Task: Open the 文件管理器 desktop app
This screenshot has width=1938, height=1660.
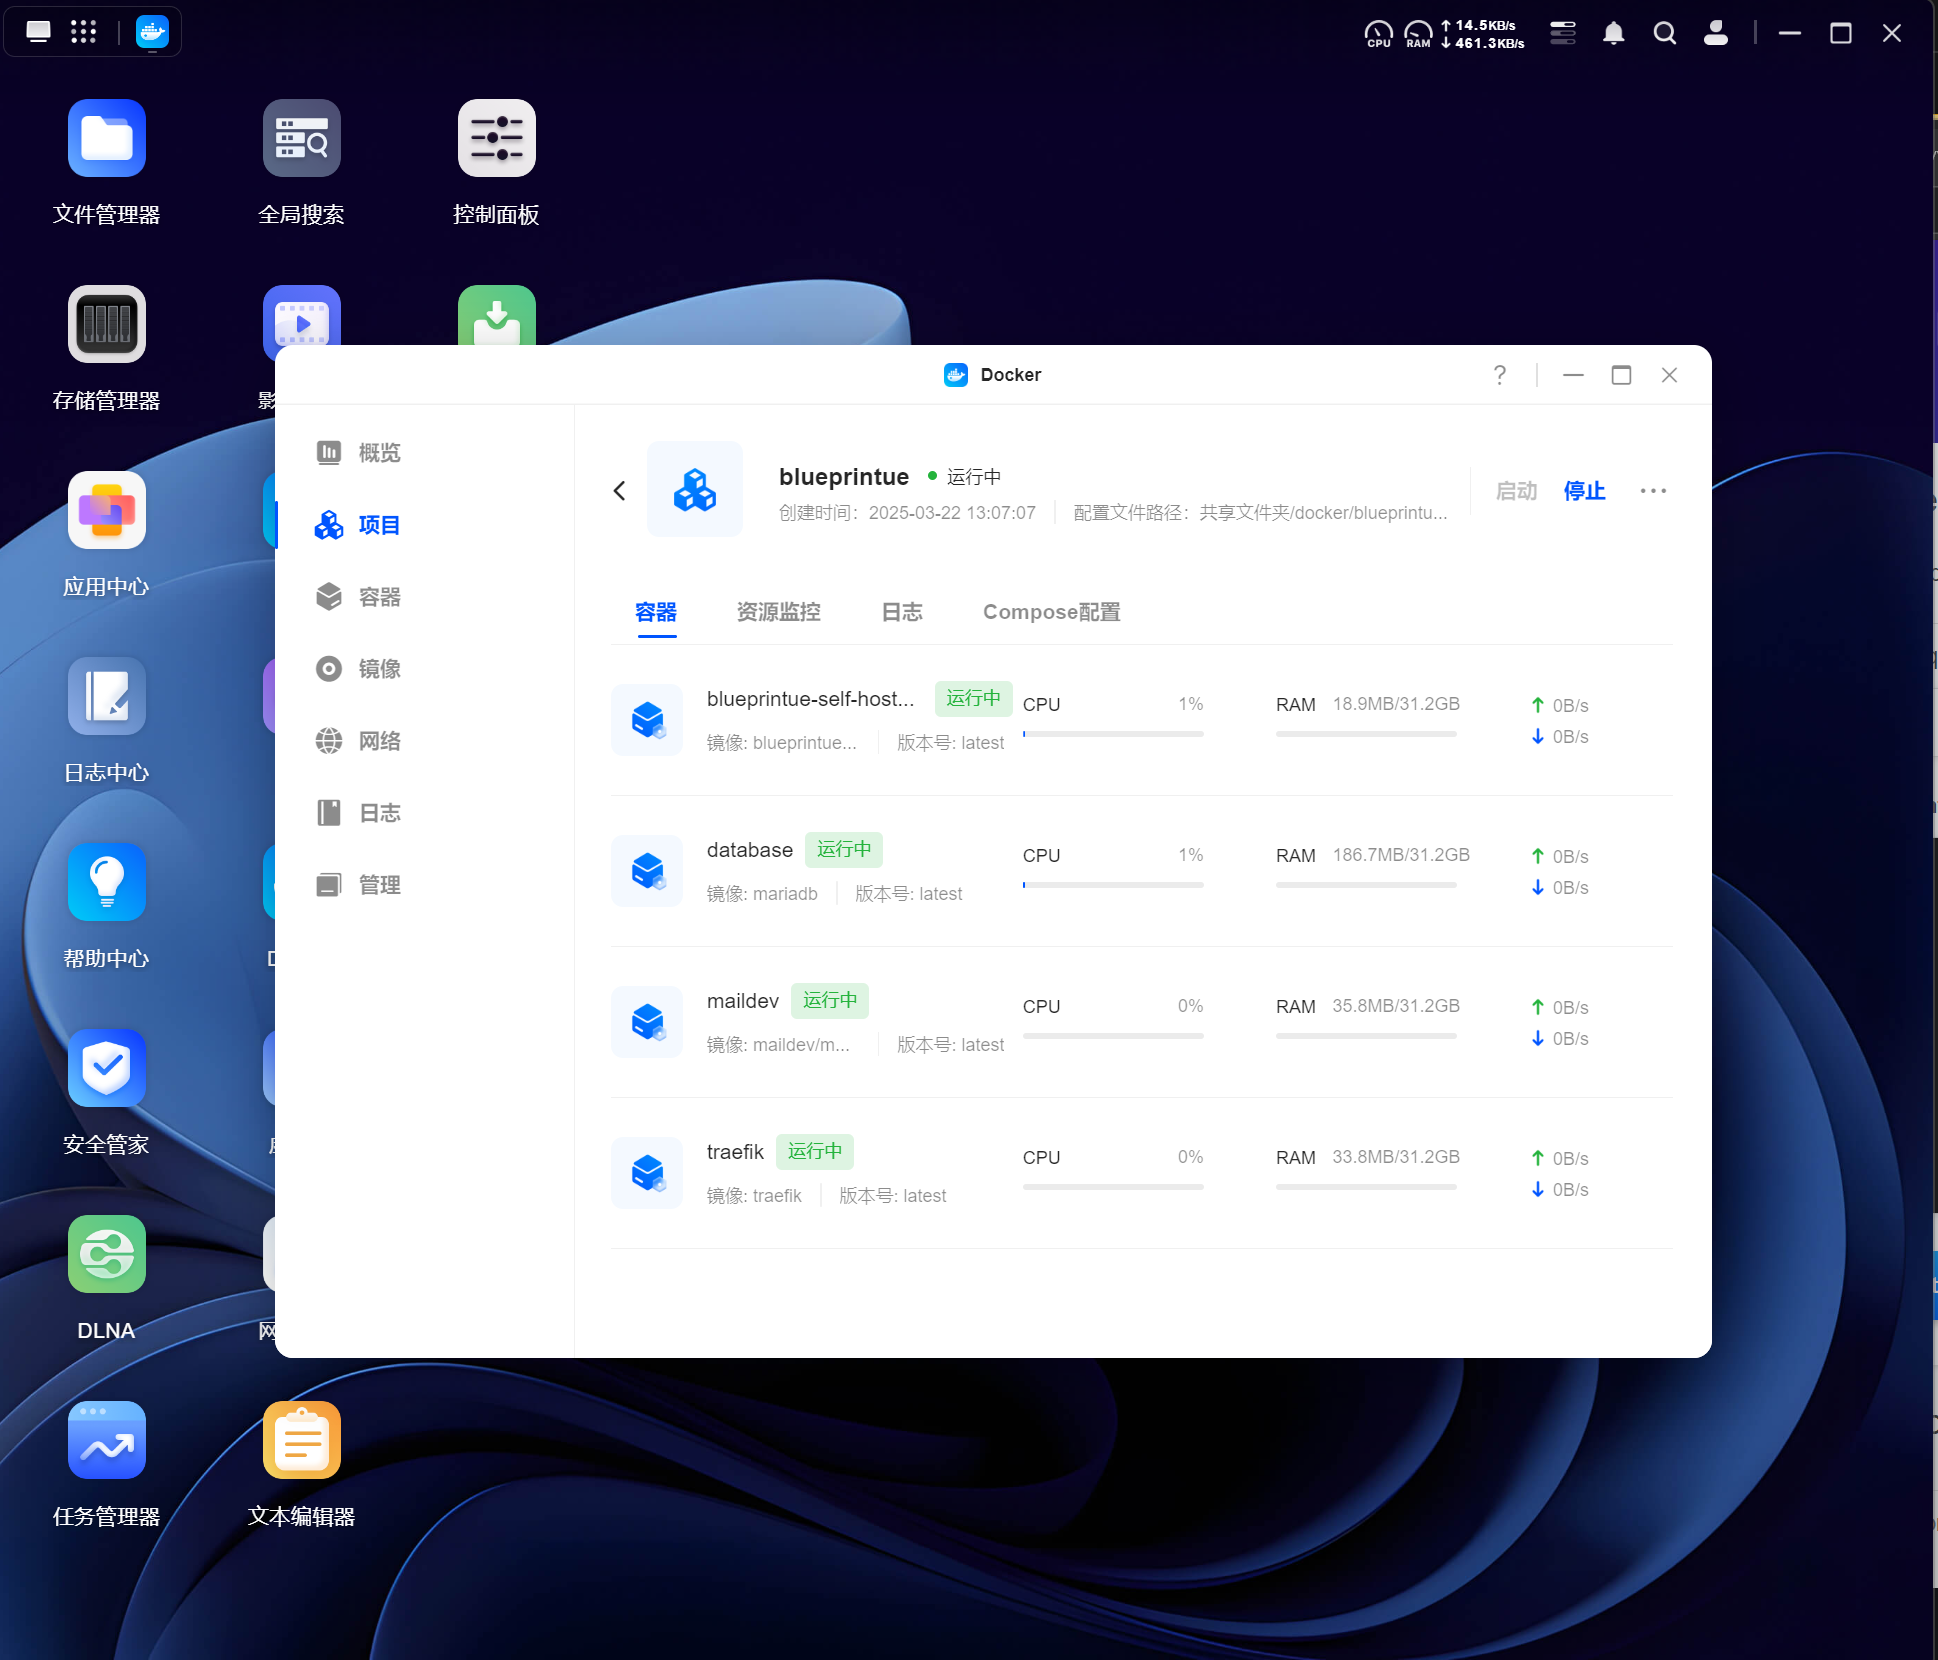Action: click(107, 138)
